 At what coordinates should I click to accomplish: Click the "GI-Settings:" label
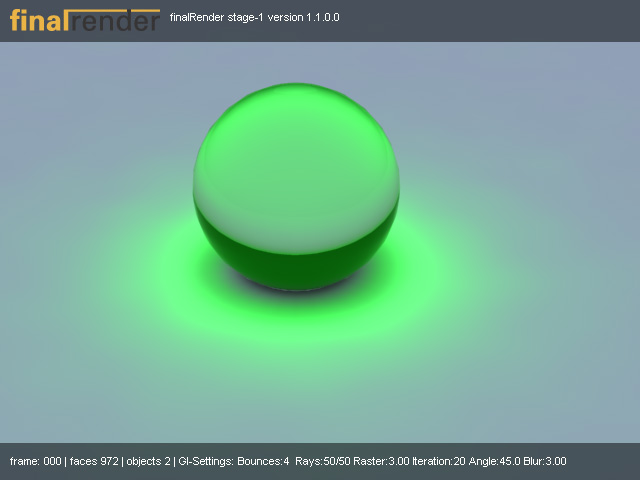pos(206,461)
